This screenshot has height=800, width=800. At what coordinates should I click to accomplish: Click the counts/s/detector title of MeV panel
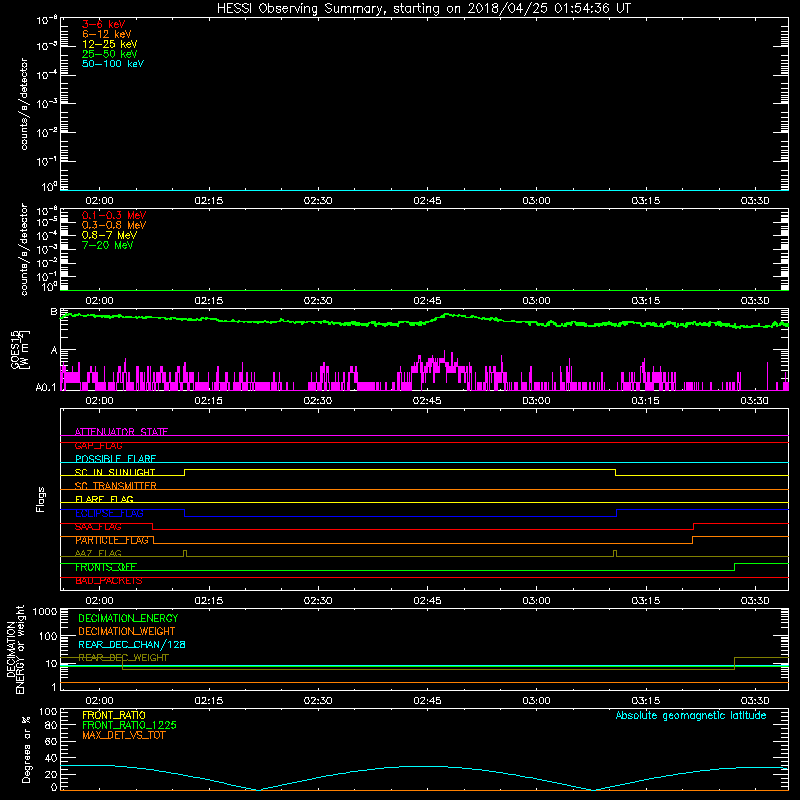24,249
